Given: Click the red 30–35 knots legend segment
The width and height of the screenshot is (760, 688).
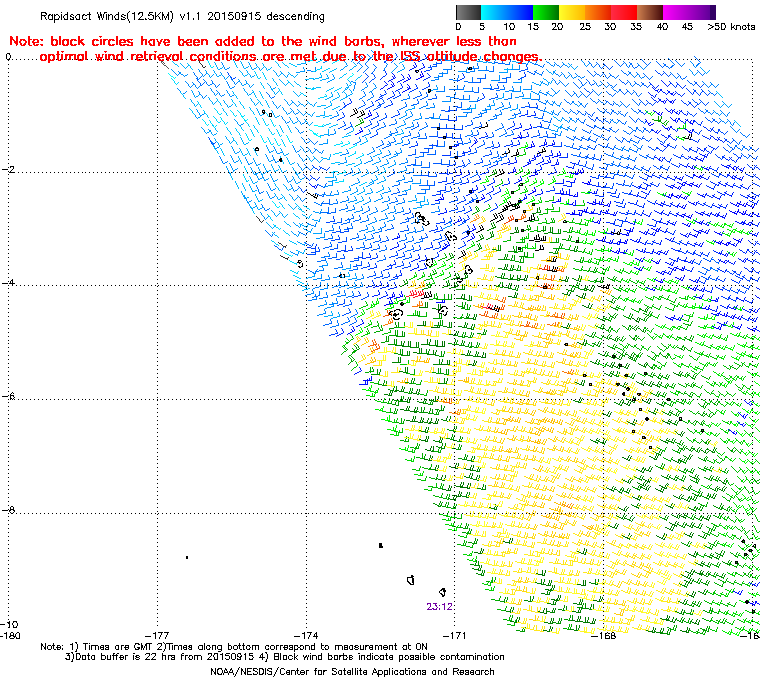Looking at the screenshot, I should coord(624,12).
